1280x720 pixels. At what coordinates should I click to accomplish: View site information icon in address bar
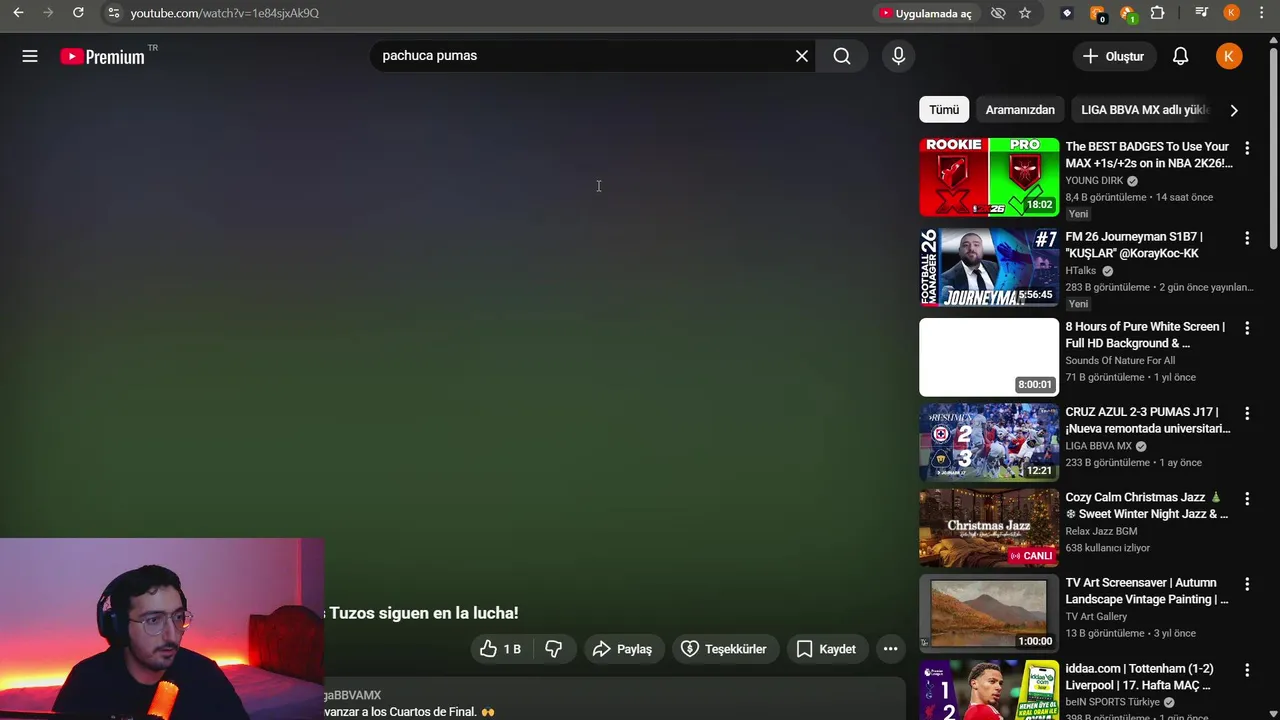pos(113,13)
